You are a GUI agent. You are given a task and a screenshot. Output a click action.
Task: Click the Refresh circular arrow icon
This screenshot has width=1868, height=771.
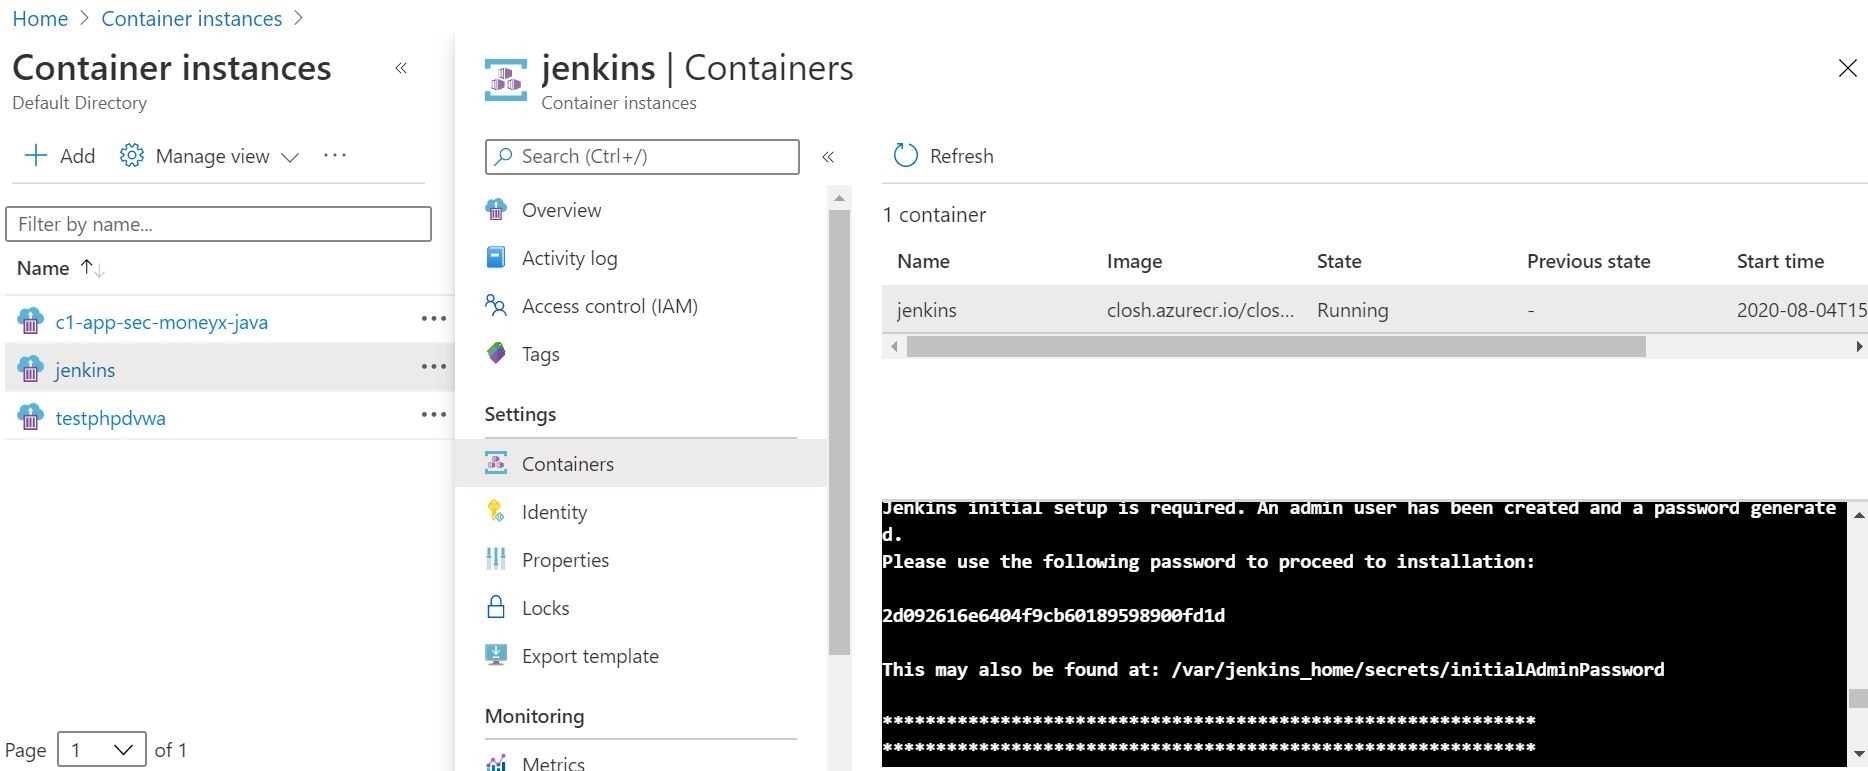(x=905, y=155)
